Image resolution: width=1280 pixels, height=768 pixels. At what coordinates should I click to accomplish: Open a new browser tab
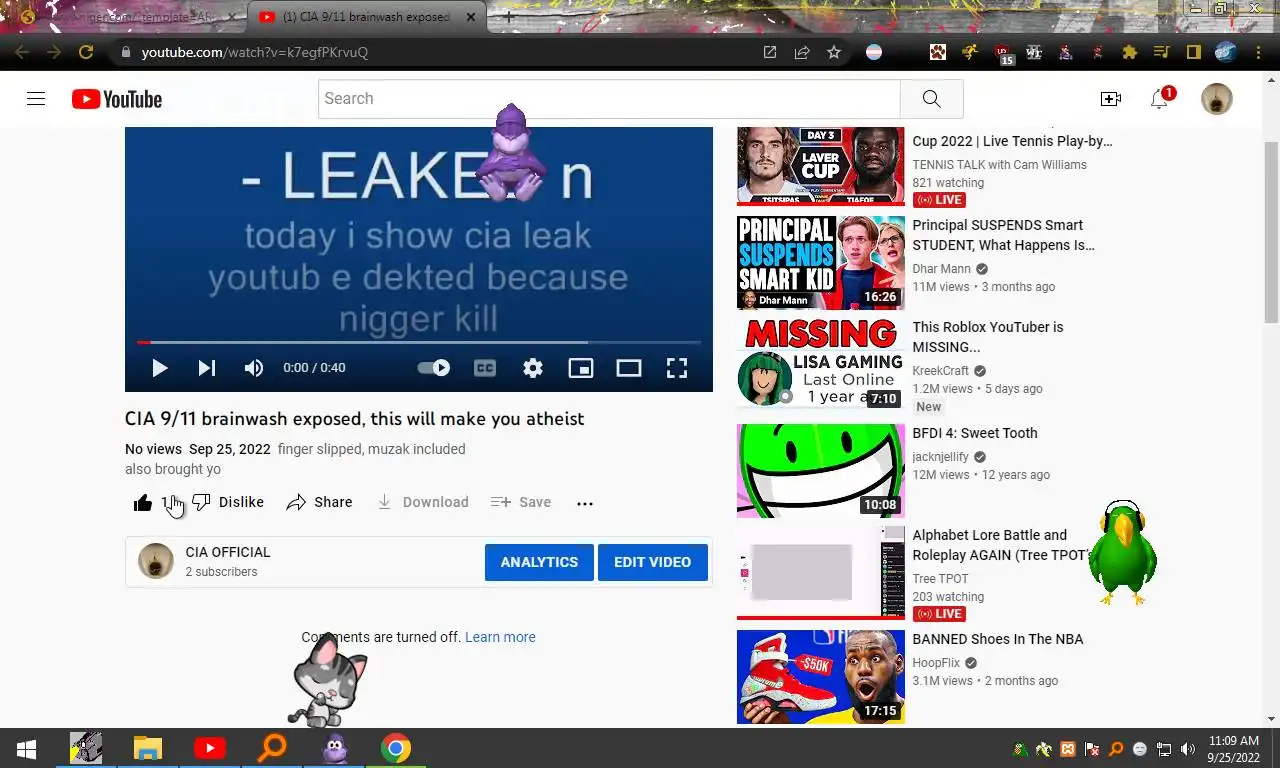click(x=509, y=17)
